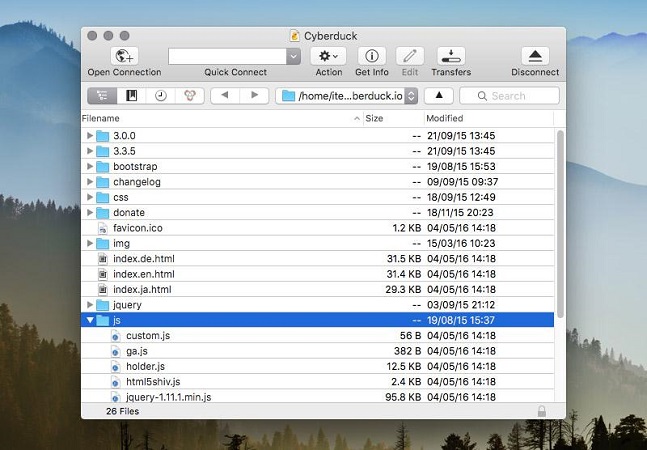Screen dimensions: 647x450
Task: Click the favicon.ico file icon
Action: click(x=102, y=228)
